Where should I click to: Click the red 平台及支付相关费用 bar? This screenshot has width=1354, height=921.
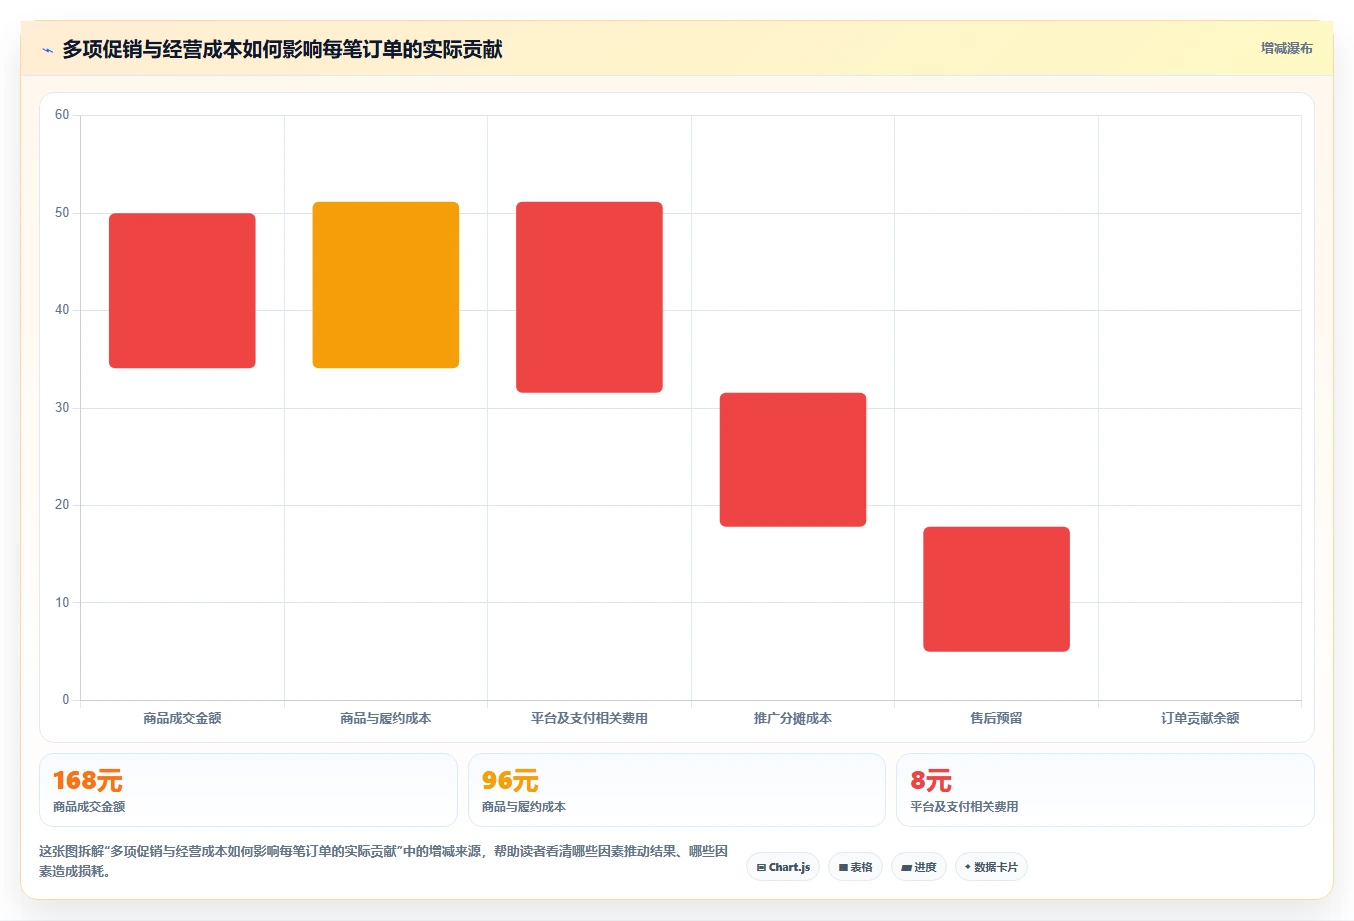[589, 297]
